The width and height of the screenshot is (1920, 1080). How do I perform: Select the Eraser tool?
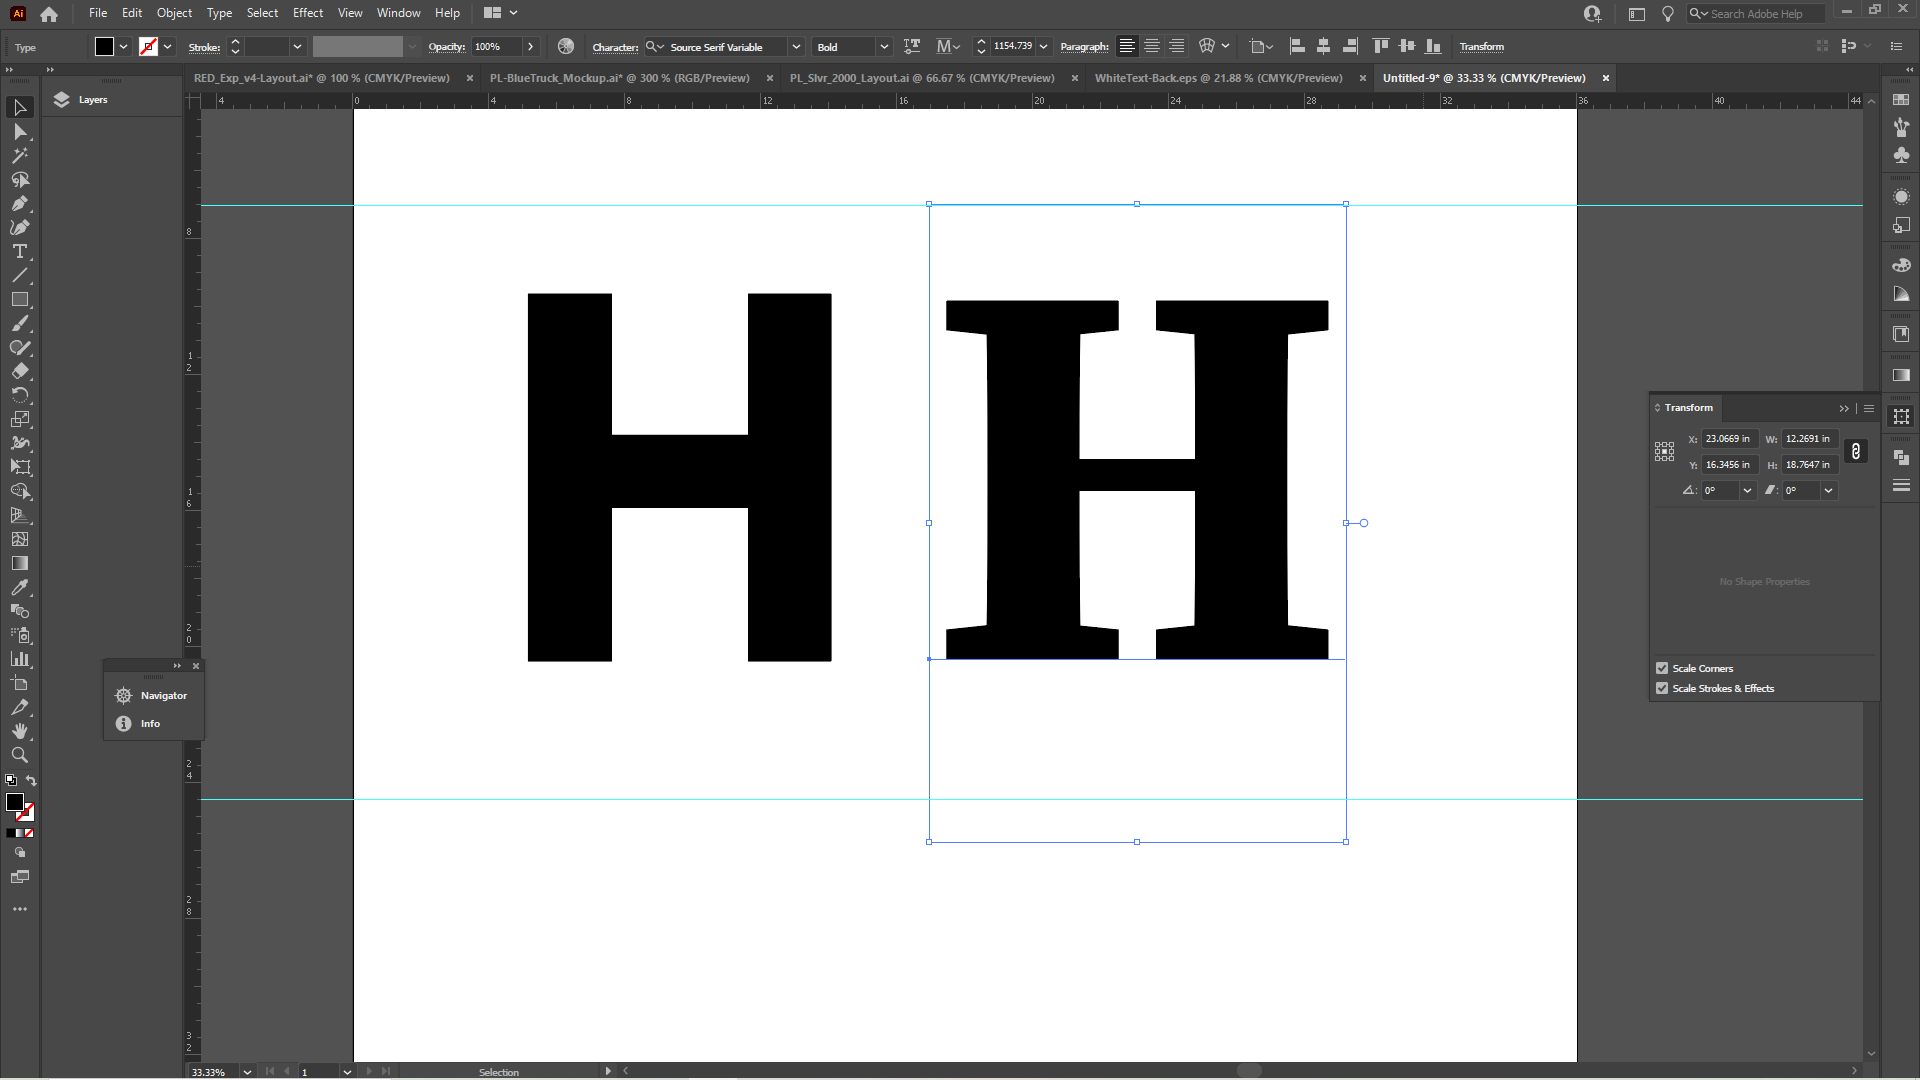tap(20, 371)
